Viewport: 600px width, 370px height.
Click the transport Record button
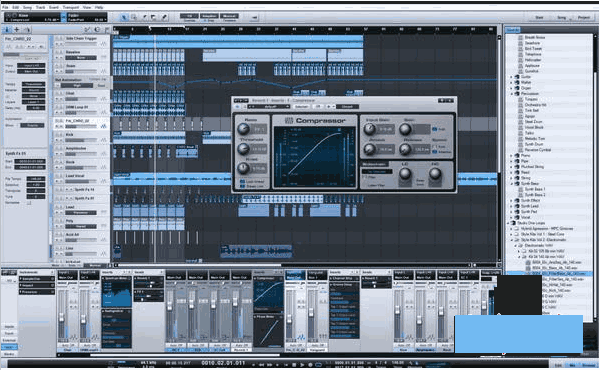[310, 365]
